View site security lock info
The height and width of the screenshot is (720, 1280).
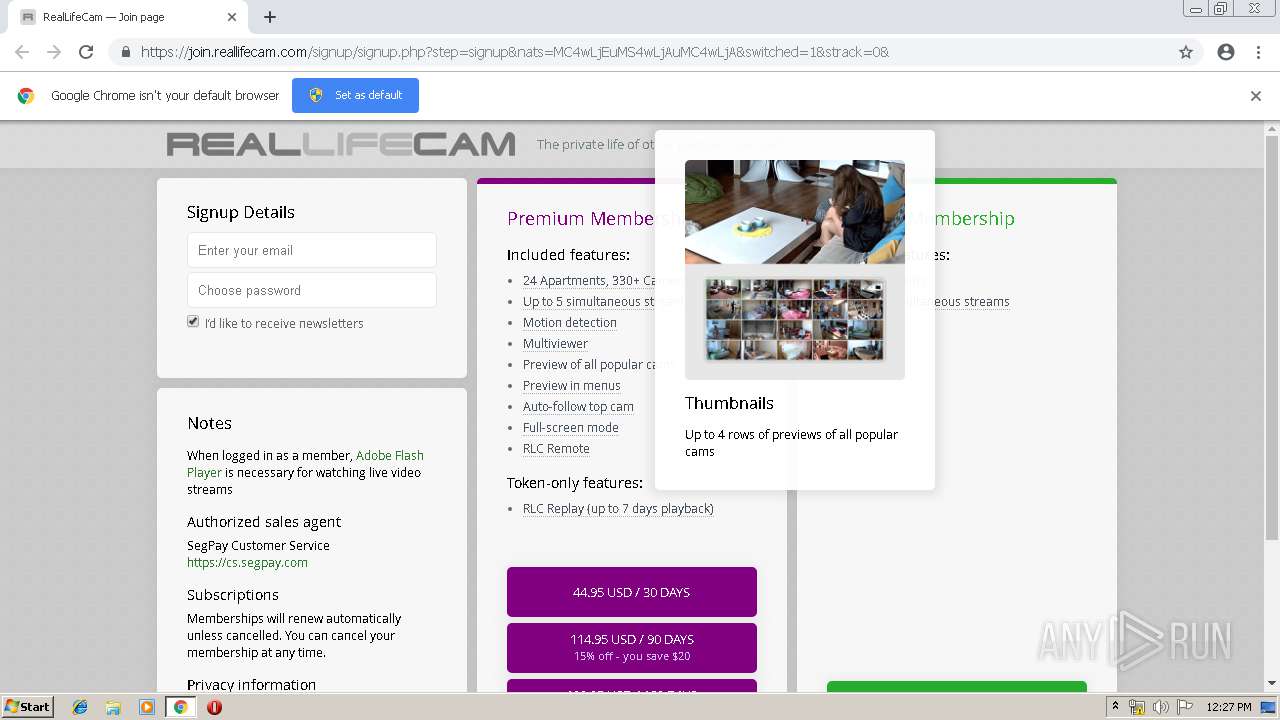coord(125,52)
